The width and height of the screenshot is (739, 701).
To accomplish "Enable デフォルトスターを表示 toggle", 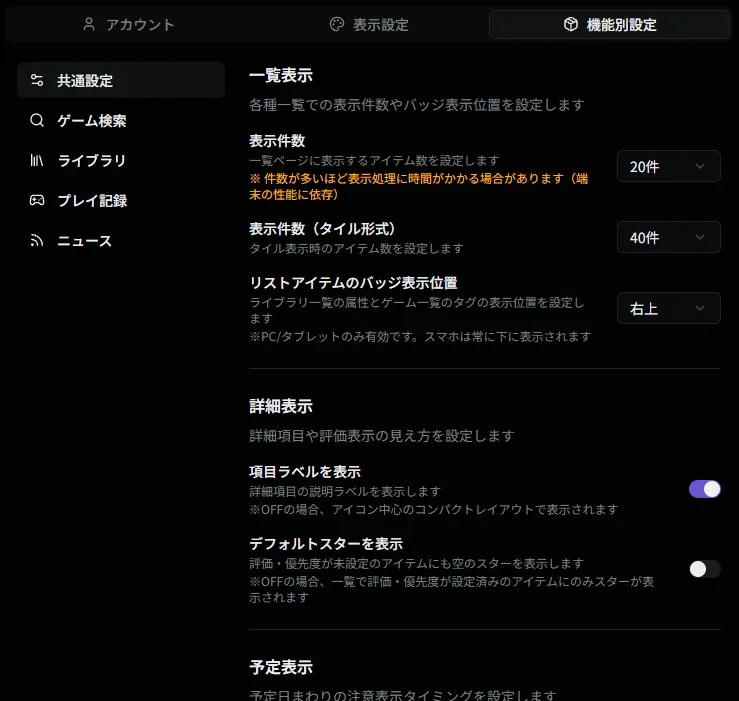I will tap(705, 569).
